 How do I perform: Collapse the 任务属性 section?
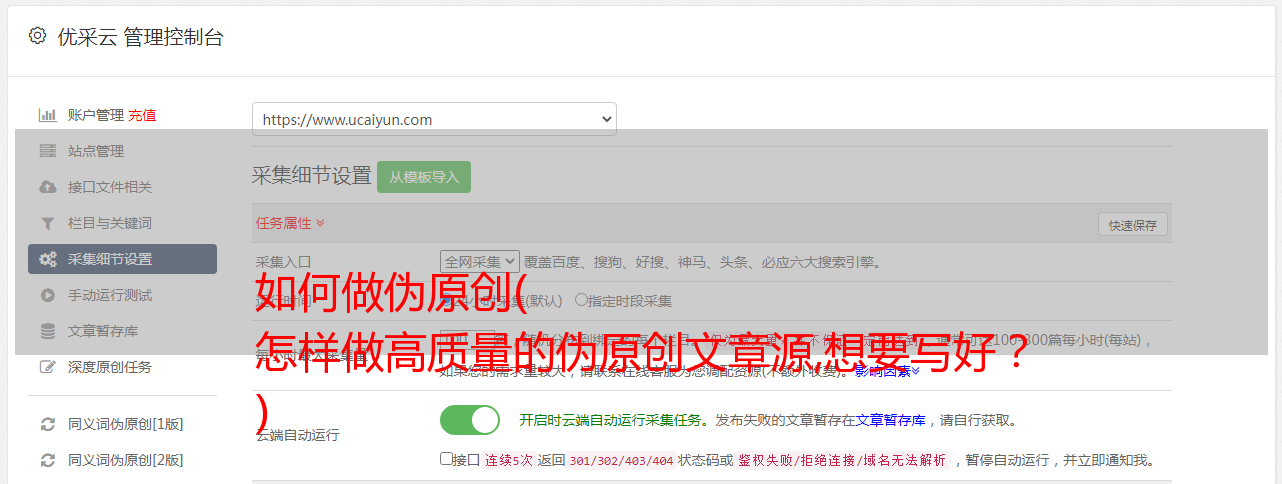pos(290,223)
